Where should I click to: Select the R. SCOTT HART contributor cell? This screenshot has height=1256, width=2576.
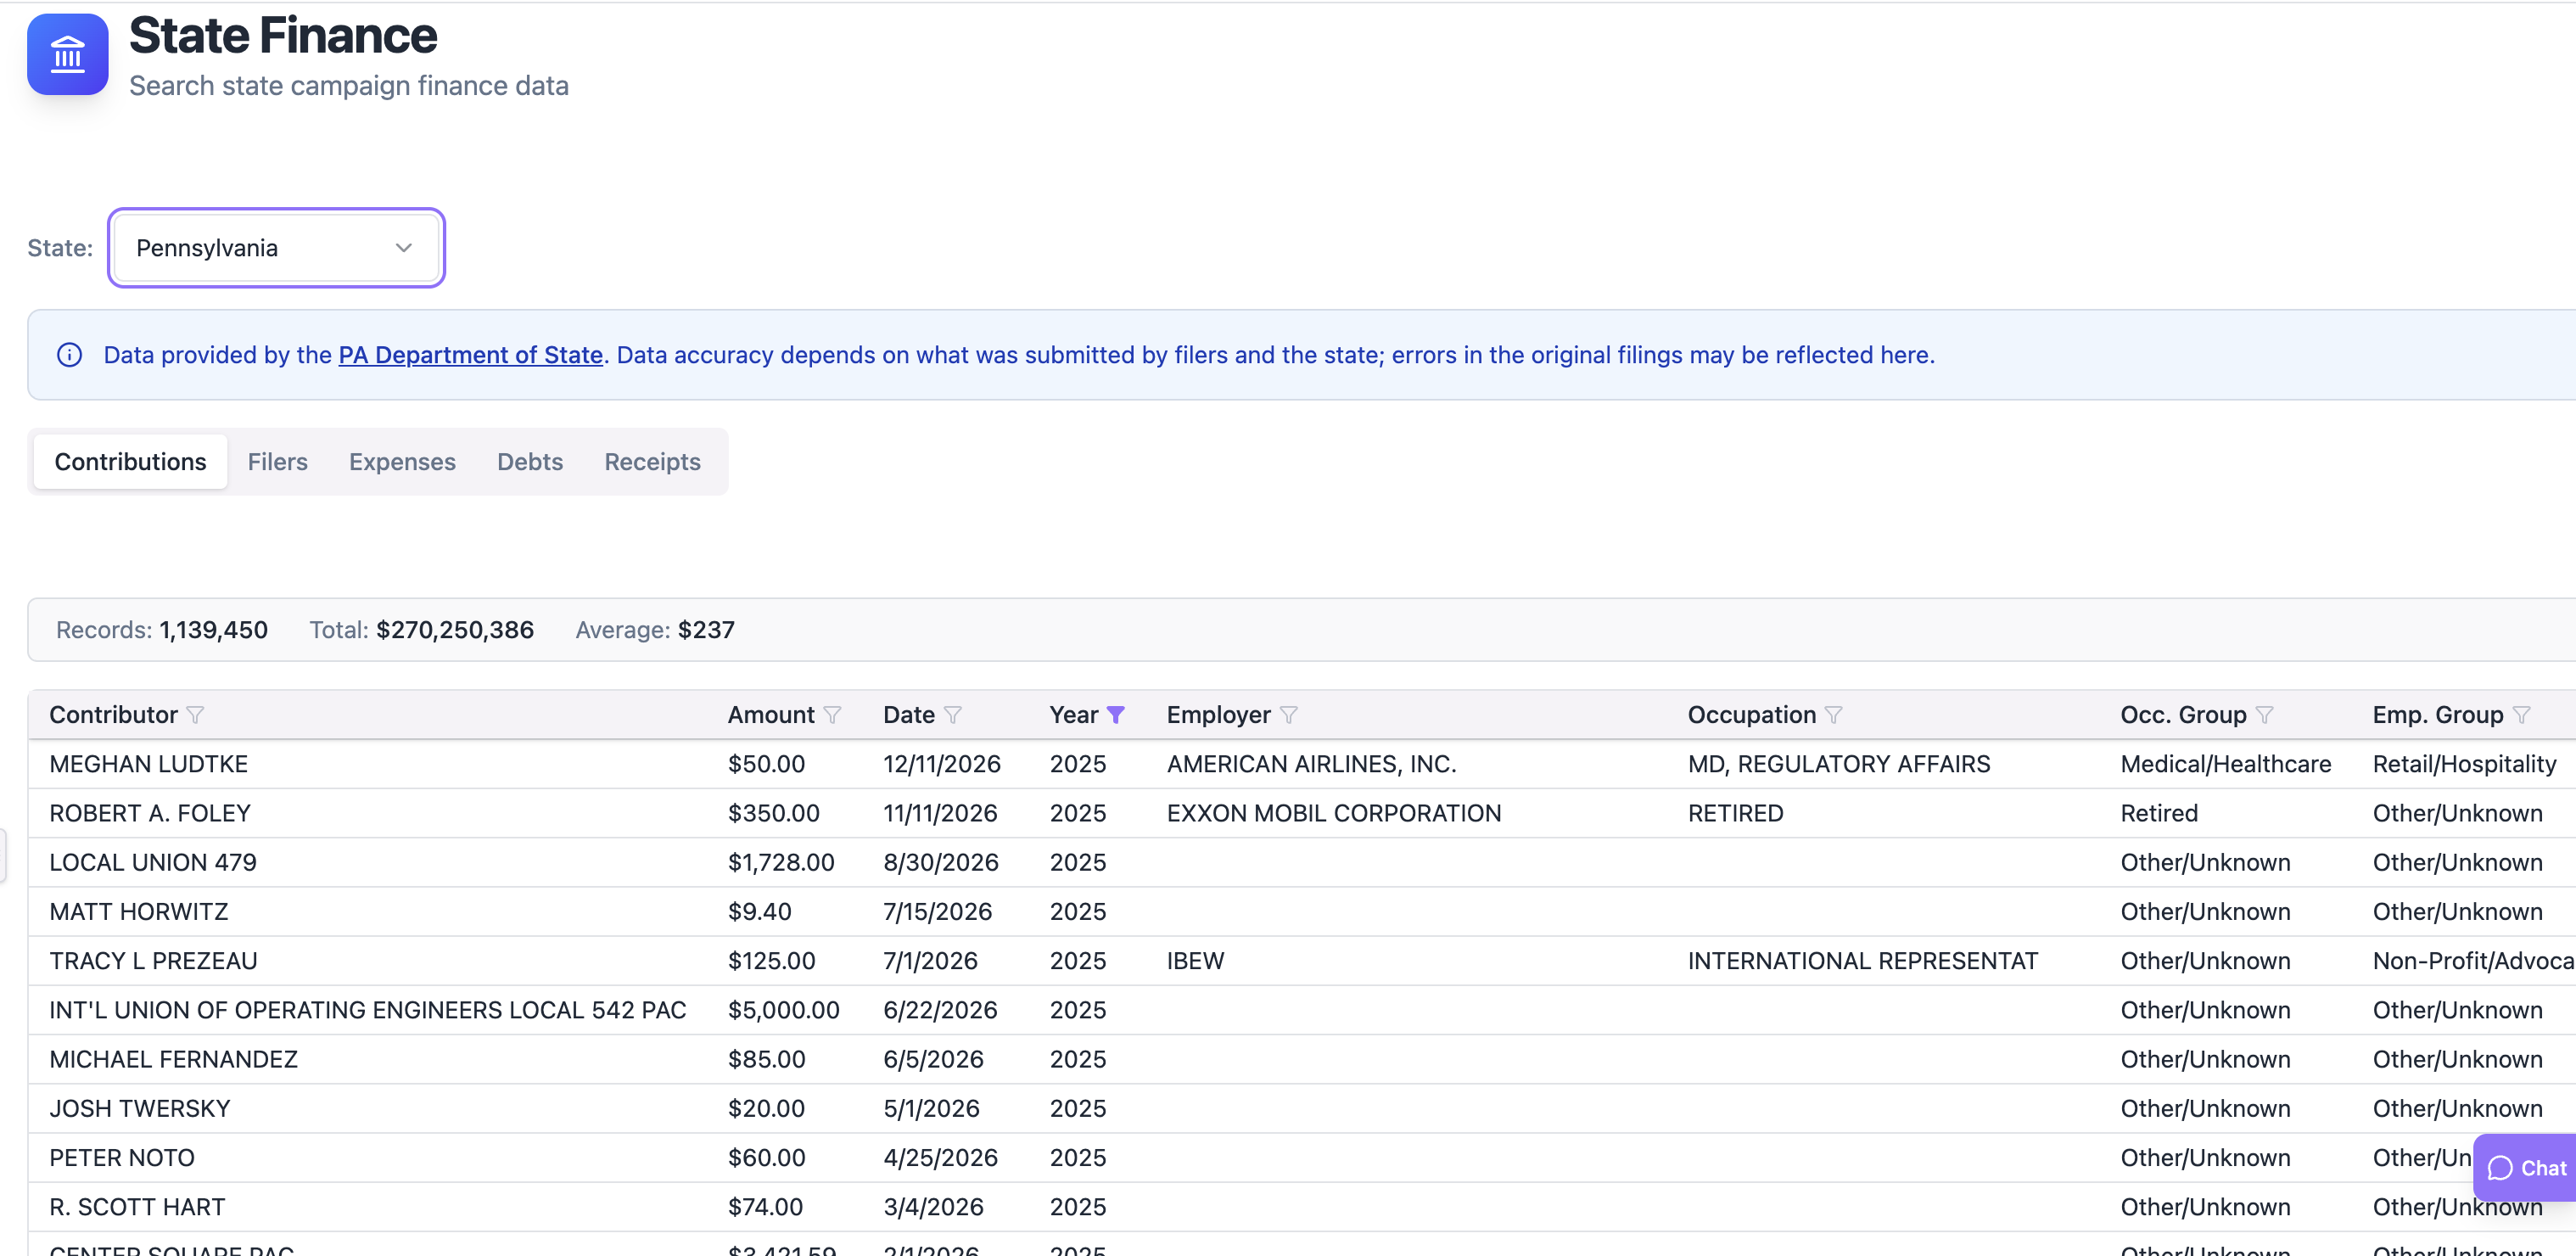[137, 1207]
